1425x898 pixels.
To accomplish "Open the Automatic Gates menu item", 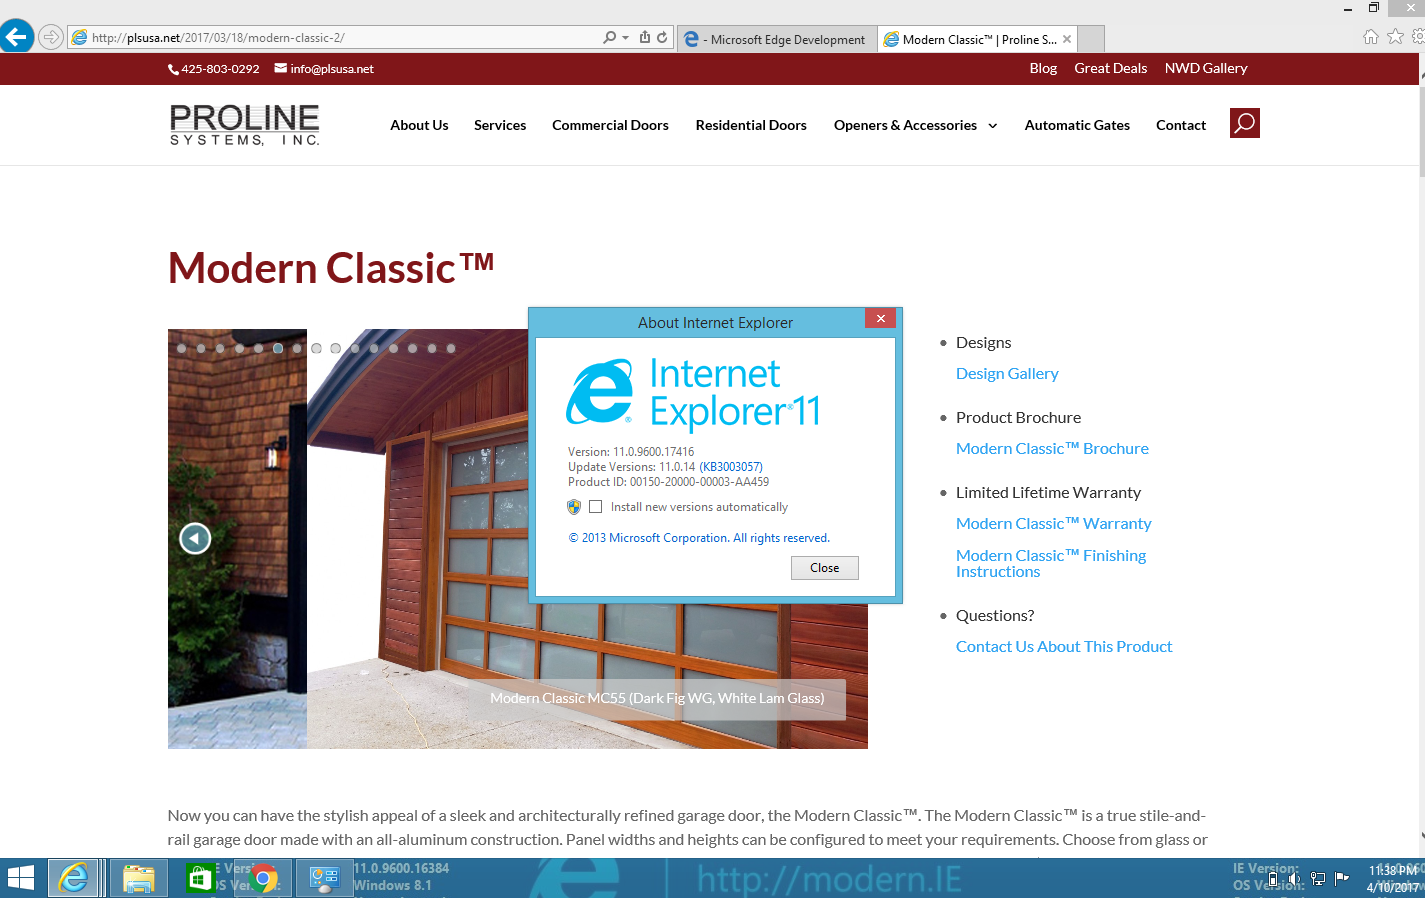I will click(x=1077, y=125).
